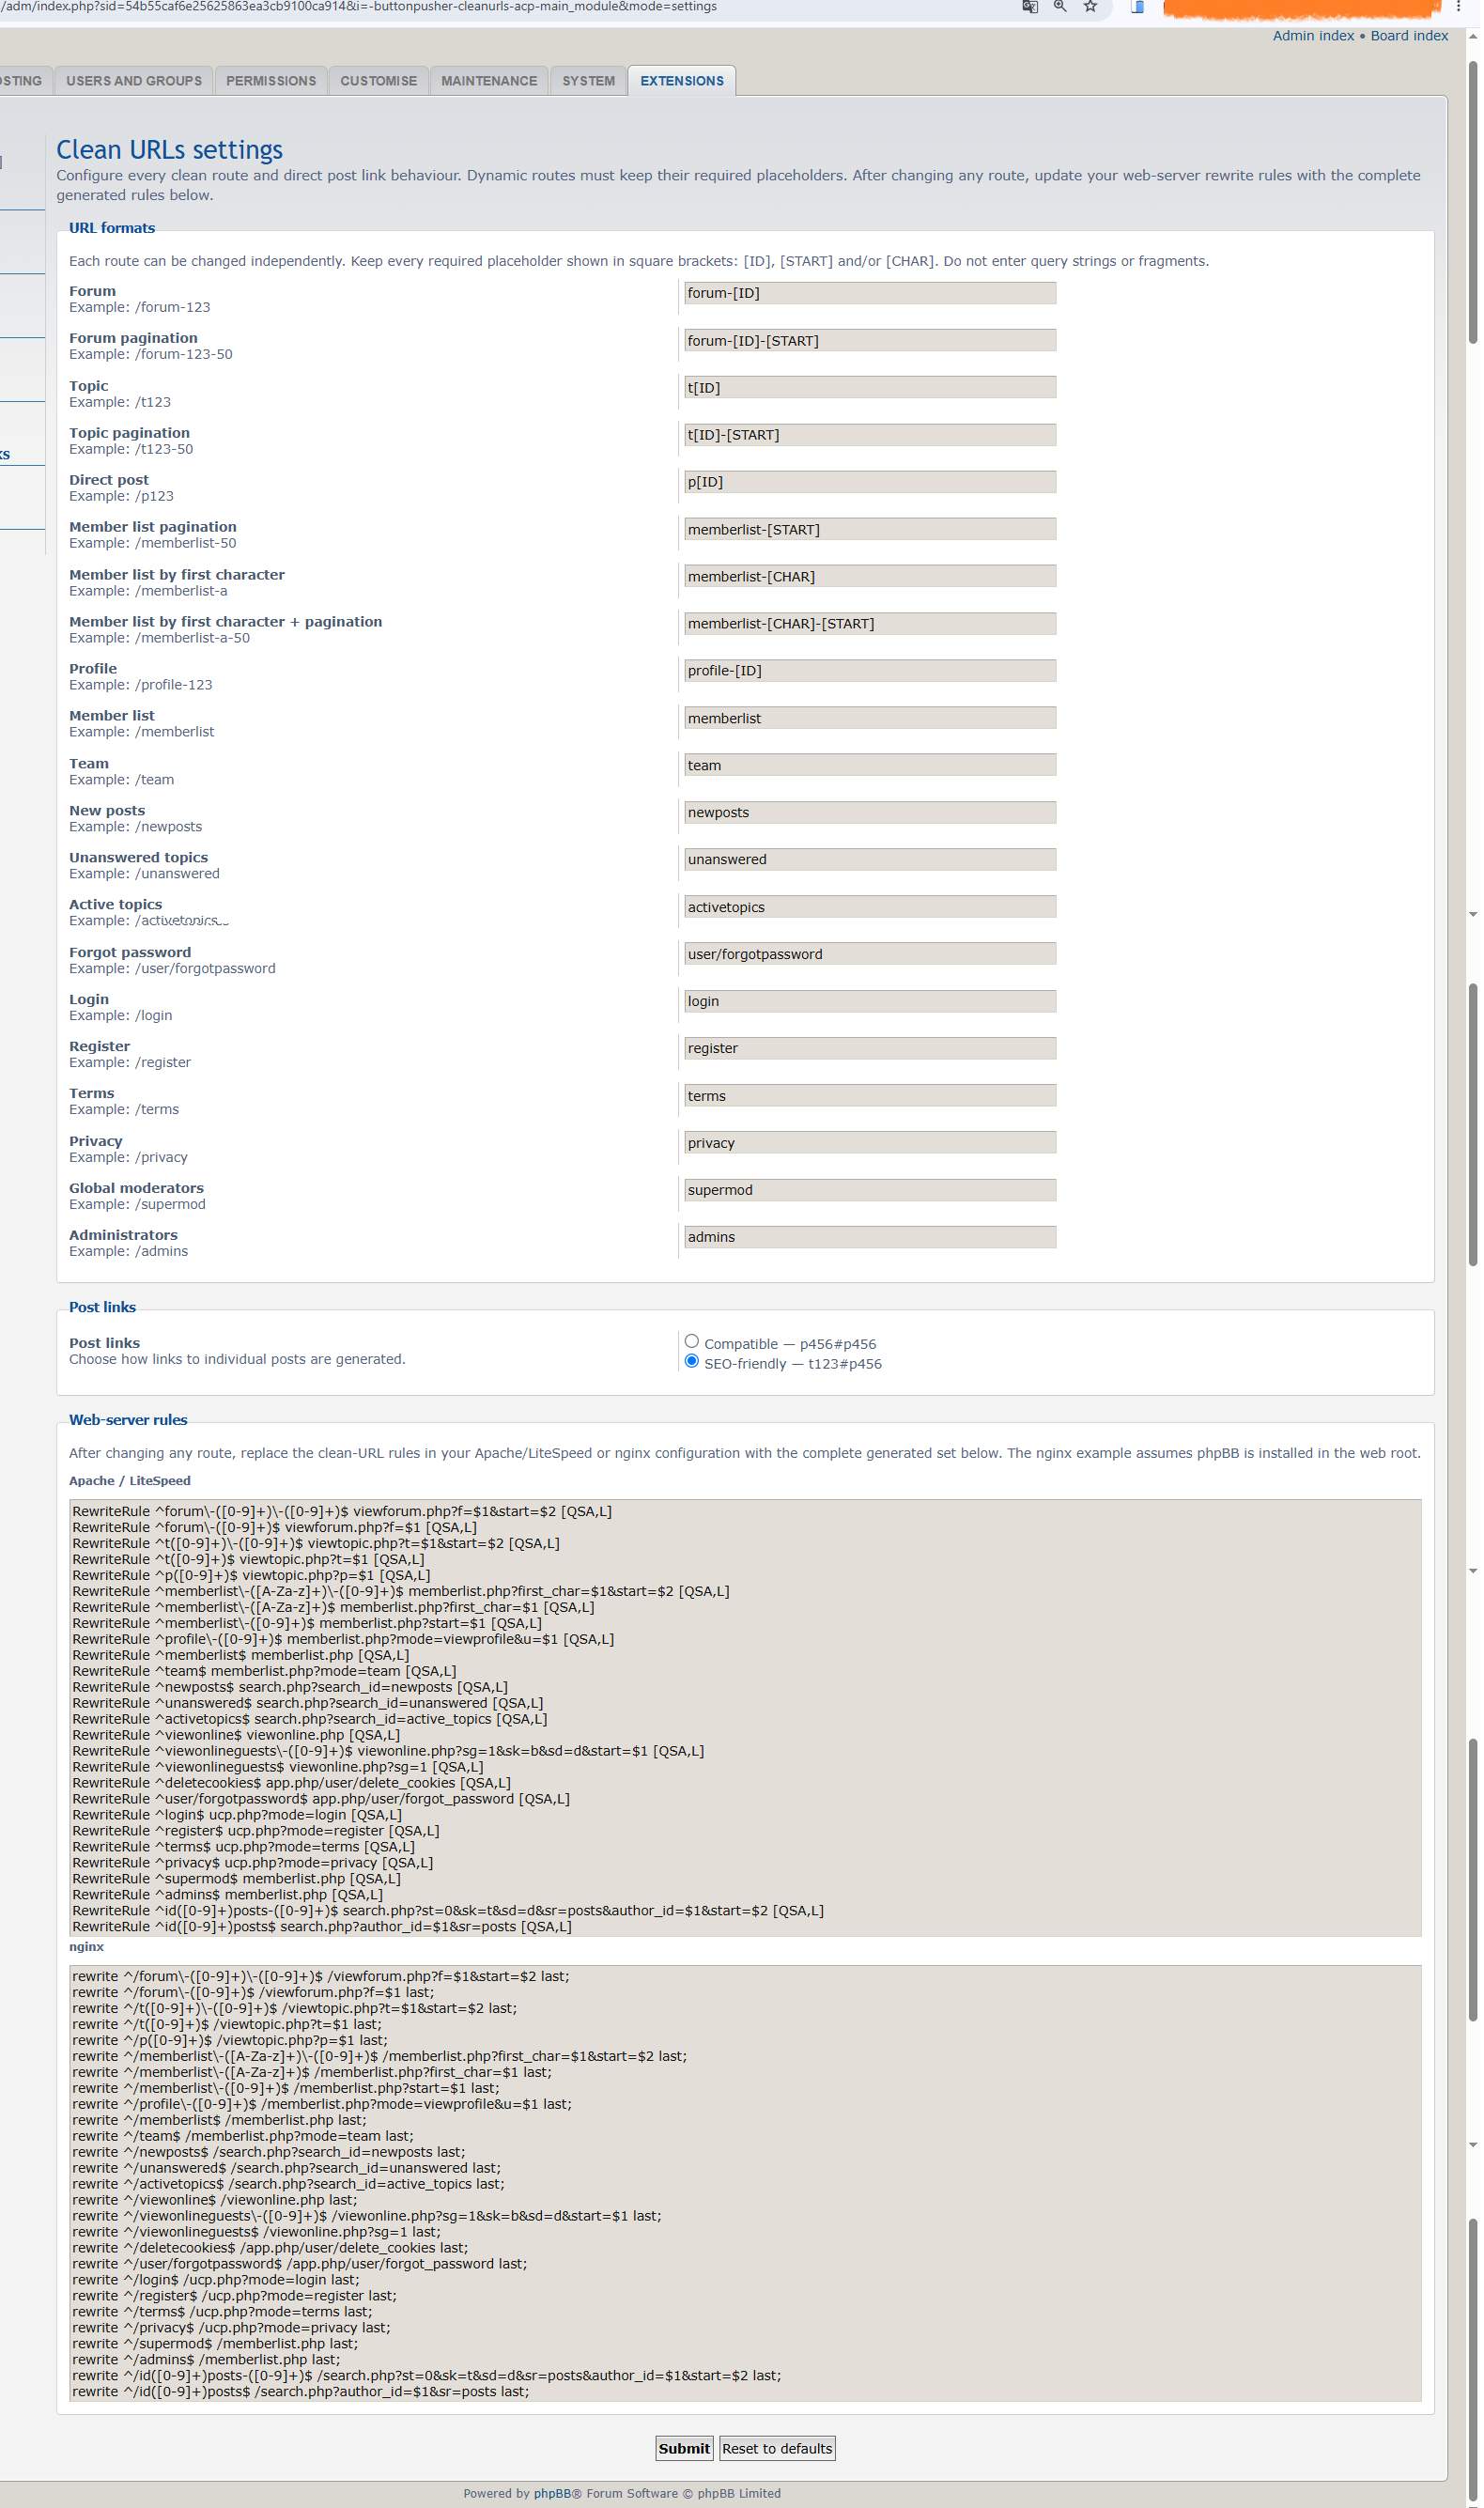Click the translate page icon
Viewport: 1484px width, 2508px height.
[1030, 7]
